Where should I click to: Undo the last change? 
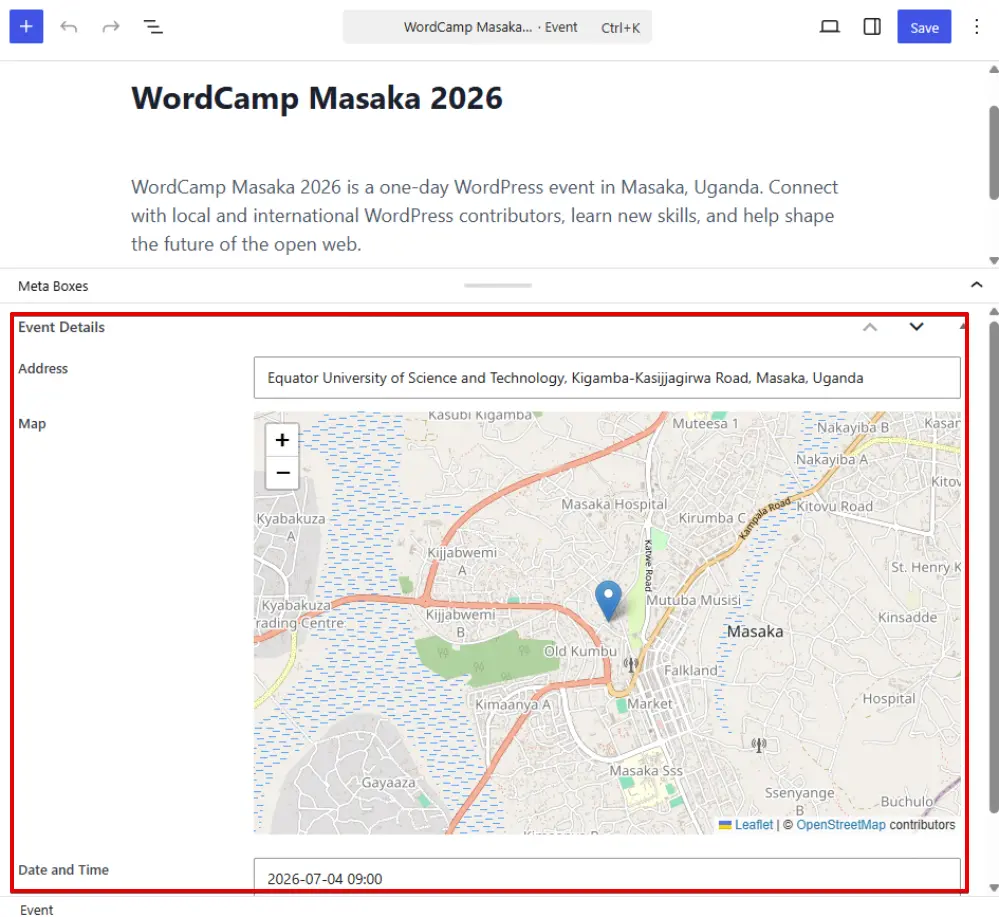tap(69, 27)
